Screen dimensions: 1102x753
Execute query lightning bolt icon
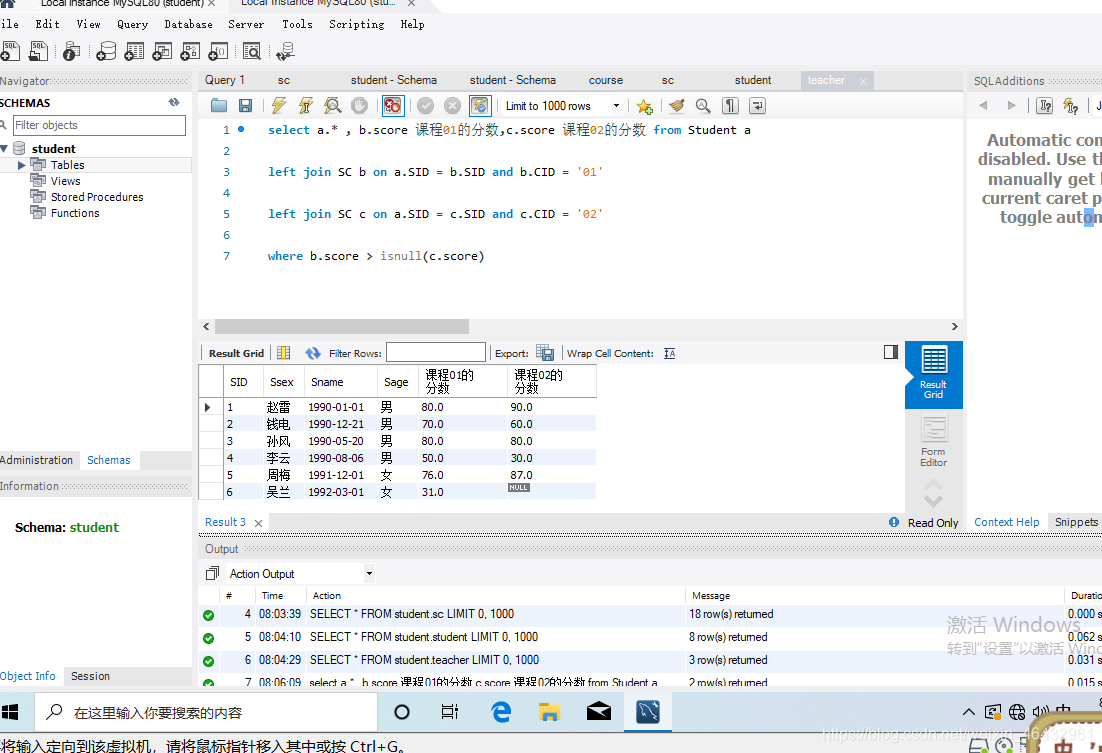(279, 105)
